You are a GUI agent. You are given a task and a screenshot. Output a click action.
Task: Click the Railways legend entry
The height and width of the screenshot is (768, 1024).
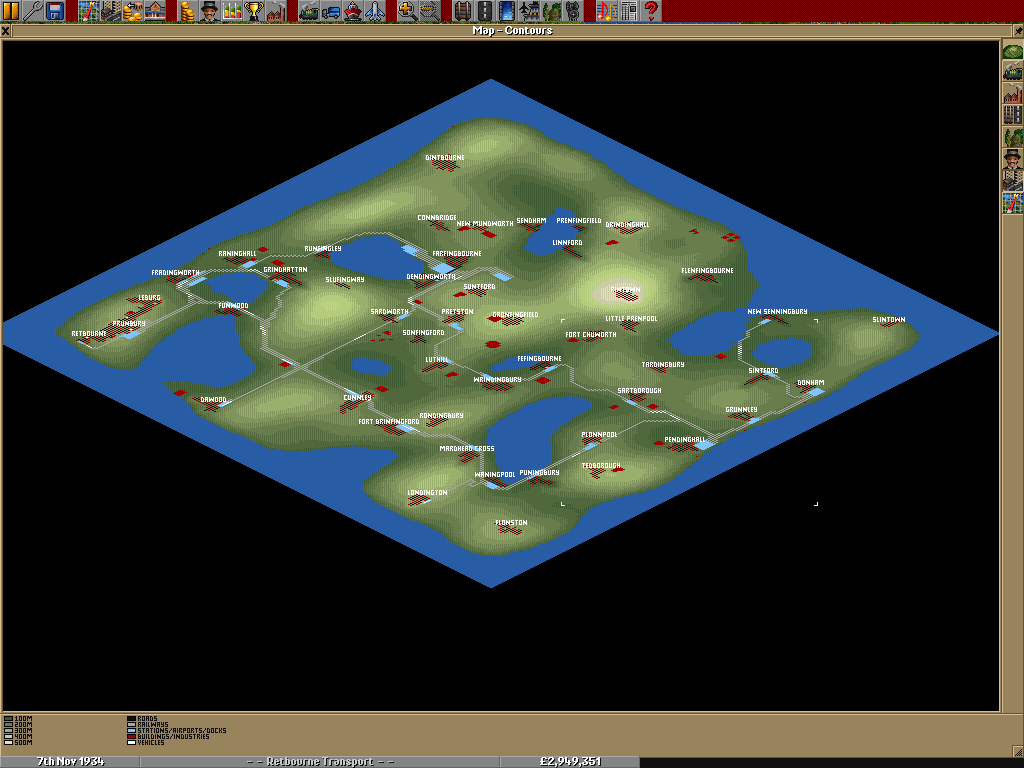point(148,725)
